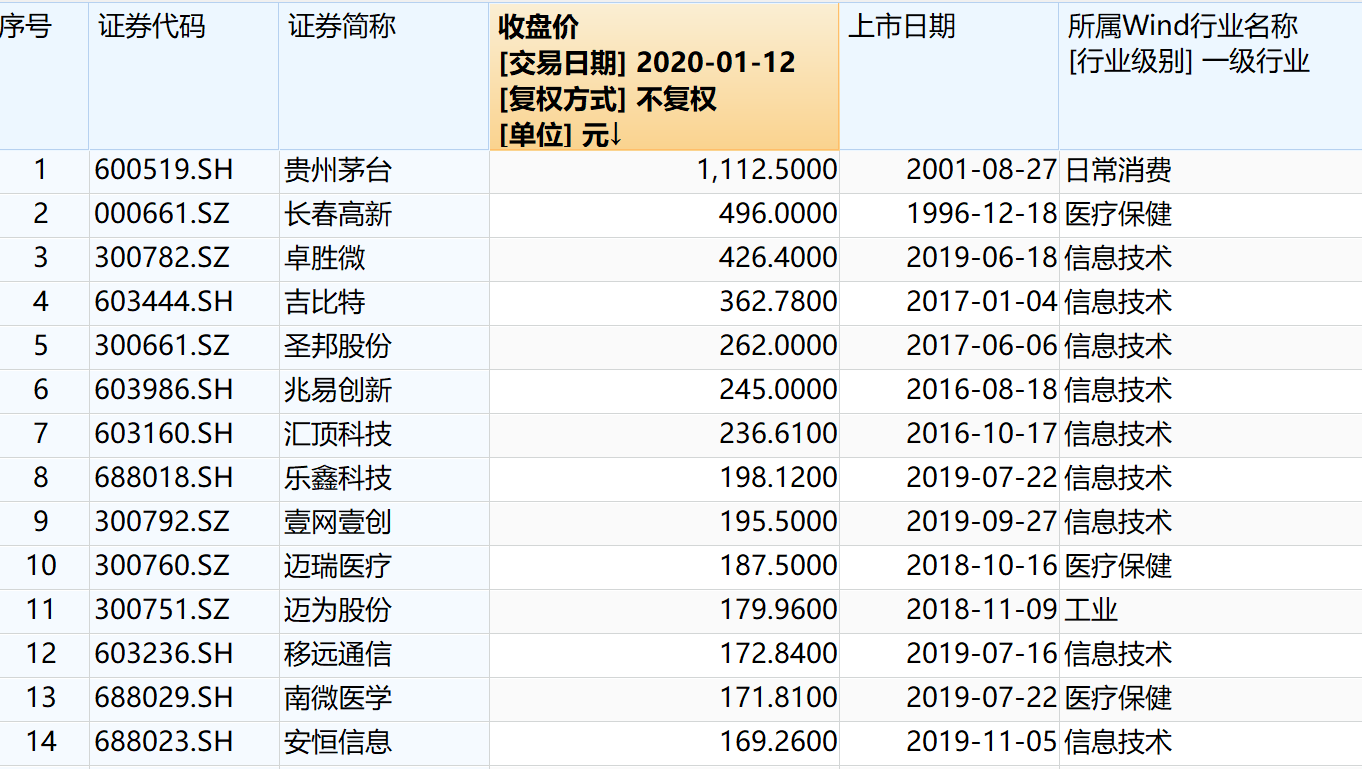Click stock name 长春高新
The image size is (1362, 769).
click(338, 214)
